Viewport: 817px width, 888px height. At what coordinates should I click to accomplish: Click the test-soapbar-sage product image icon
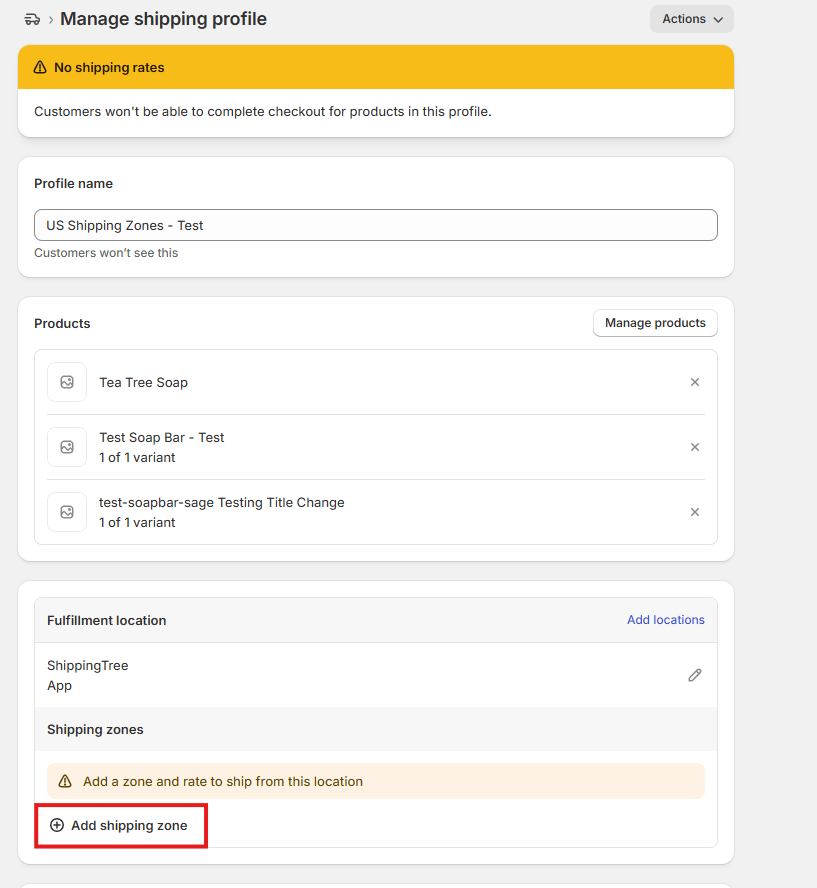coord(67,512)
